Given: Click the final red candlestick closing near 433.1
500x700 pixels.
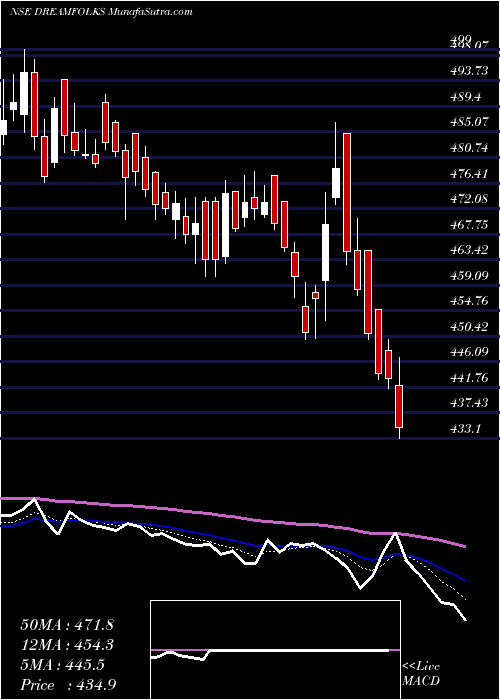Looking at the screenshot, I should [x=399, y=406].
